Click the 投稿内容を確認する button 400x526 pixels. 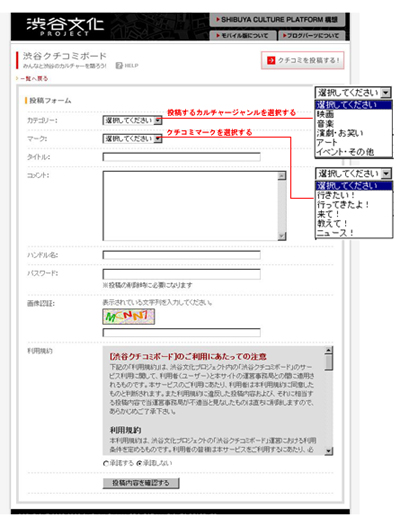pos(141,483)
